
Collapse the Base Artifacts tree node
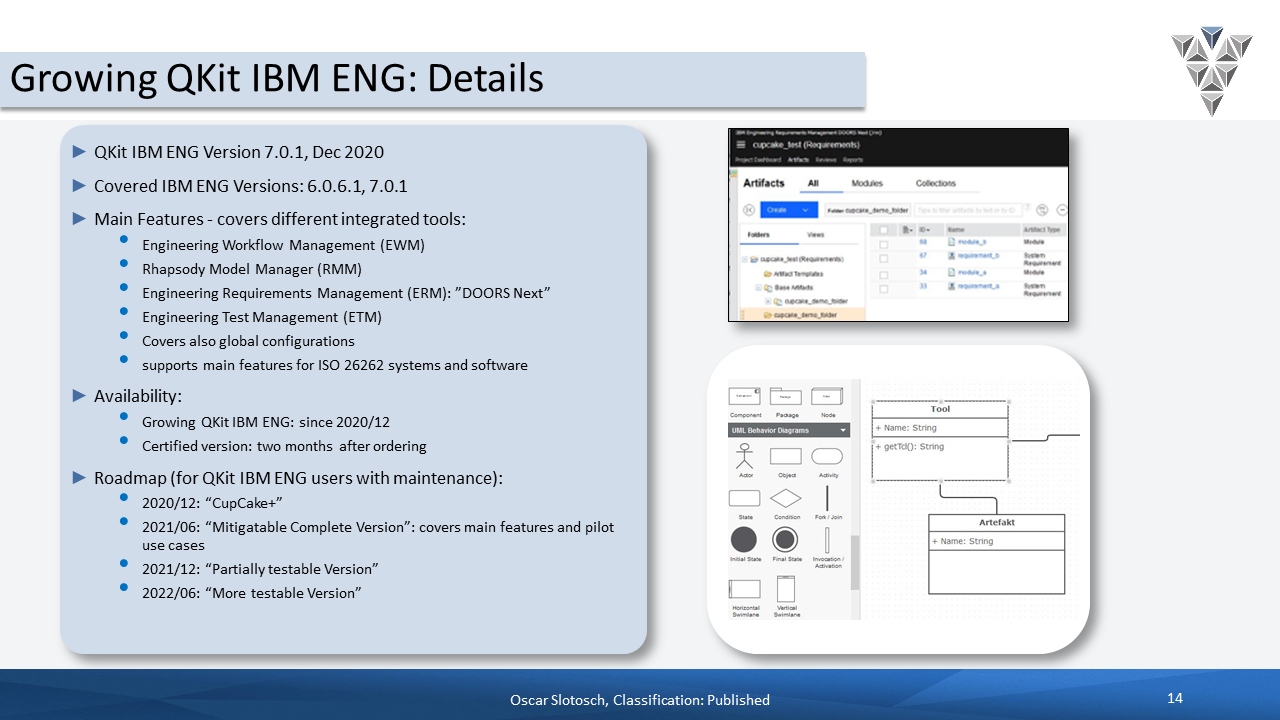coord(758,287)
